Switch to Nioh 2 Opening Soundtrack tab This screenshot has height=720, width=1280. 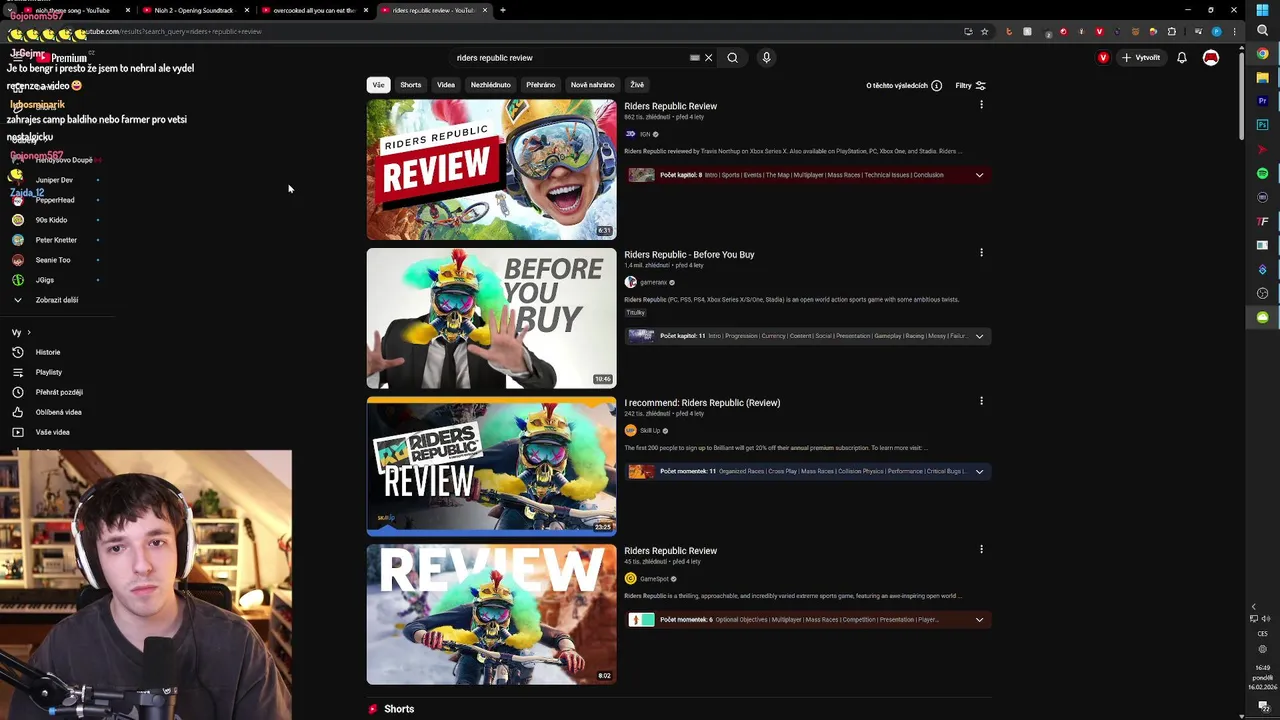coord(193,10)
